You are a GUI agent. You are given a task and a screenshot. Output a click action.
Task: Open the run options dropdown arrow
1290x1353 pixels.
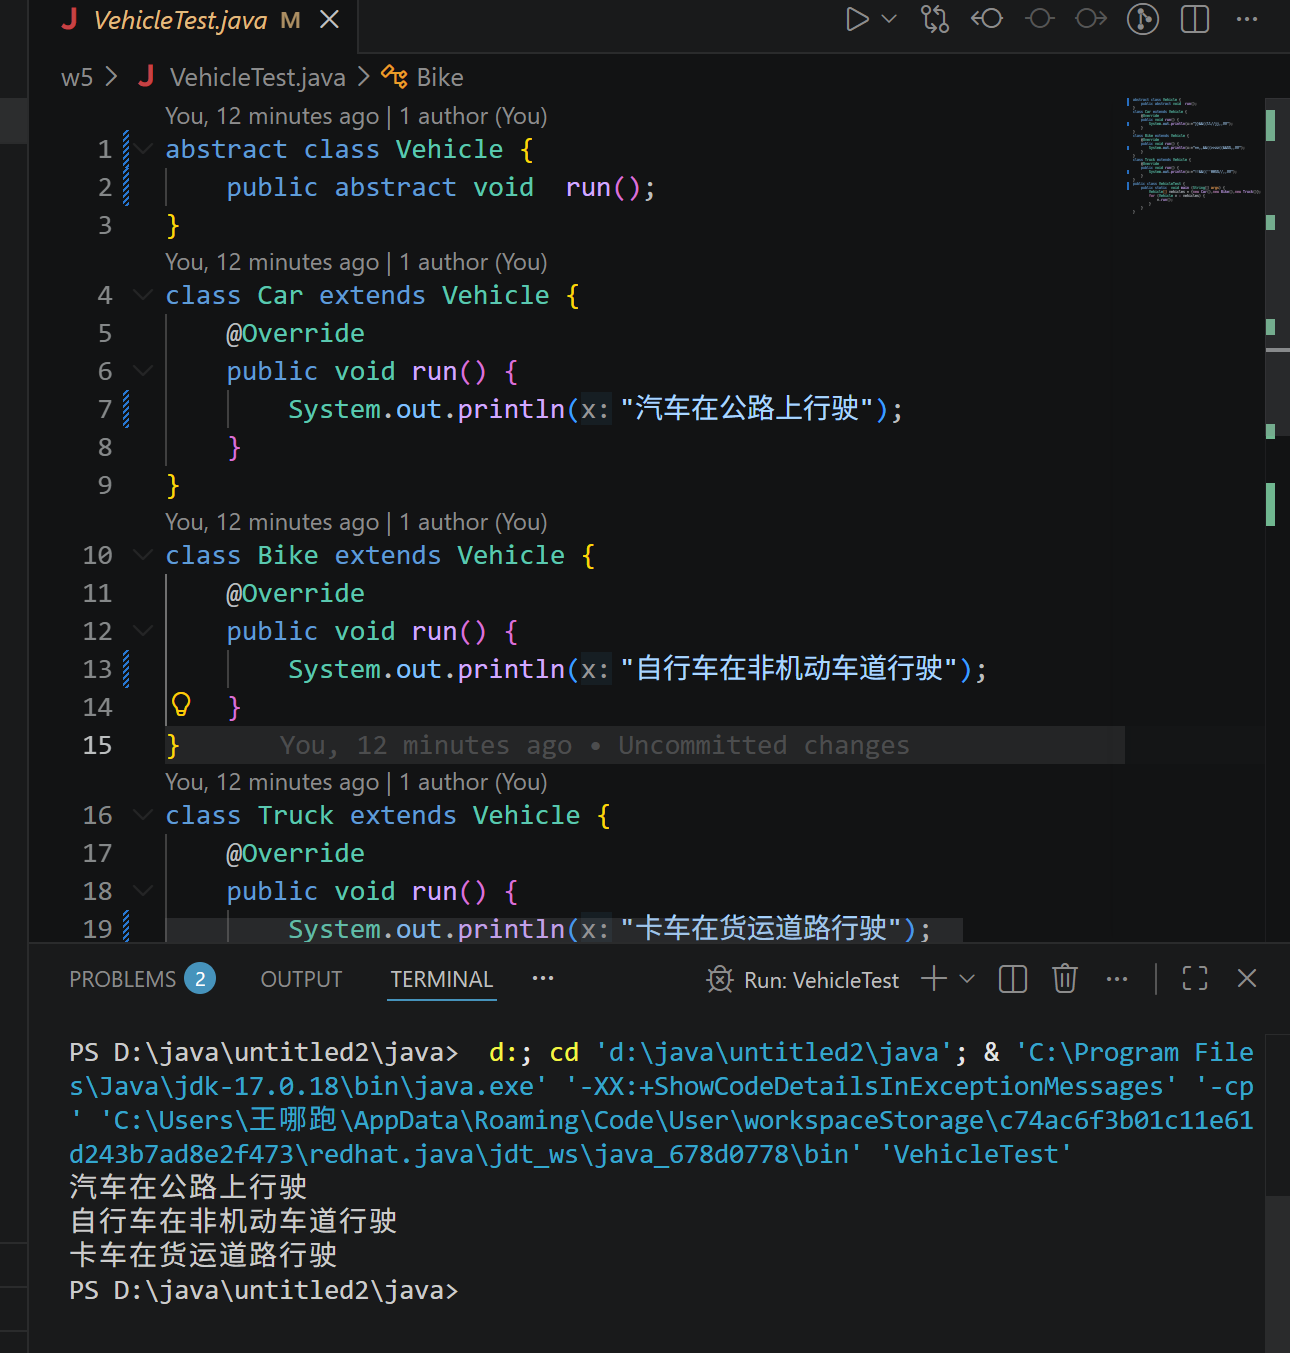click(889, 19)
